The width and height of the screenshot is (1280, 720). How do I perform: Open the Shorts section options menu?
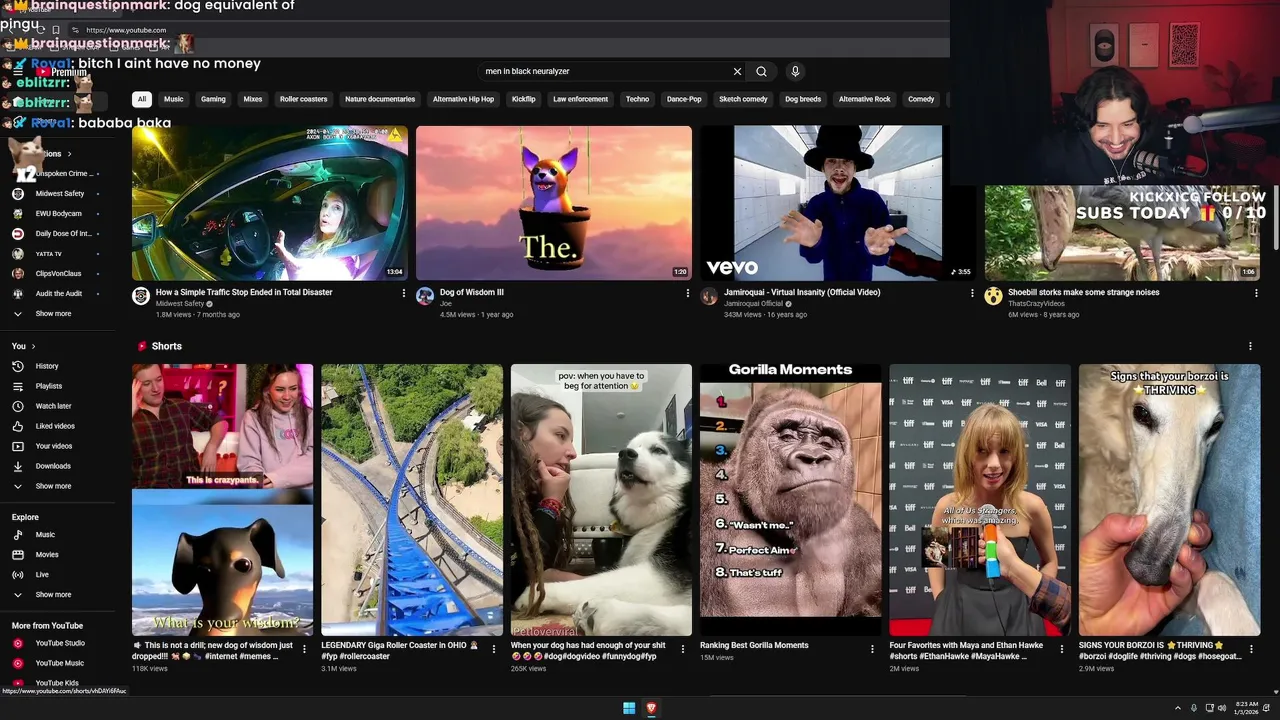coord(1250,346)
